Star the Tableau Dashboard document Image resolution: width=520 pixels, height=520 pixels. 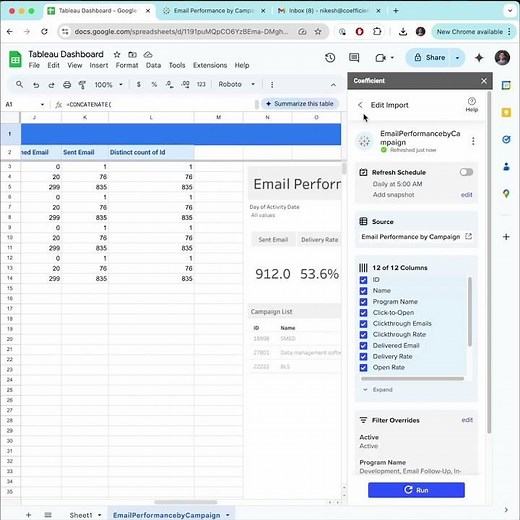click(117, 54)
